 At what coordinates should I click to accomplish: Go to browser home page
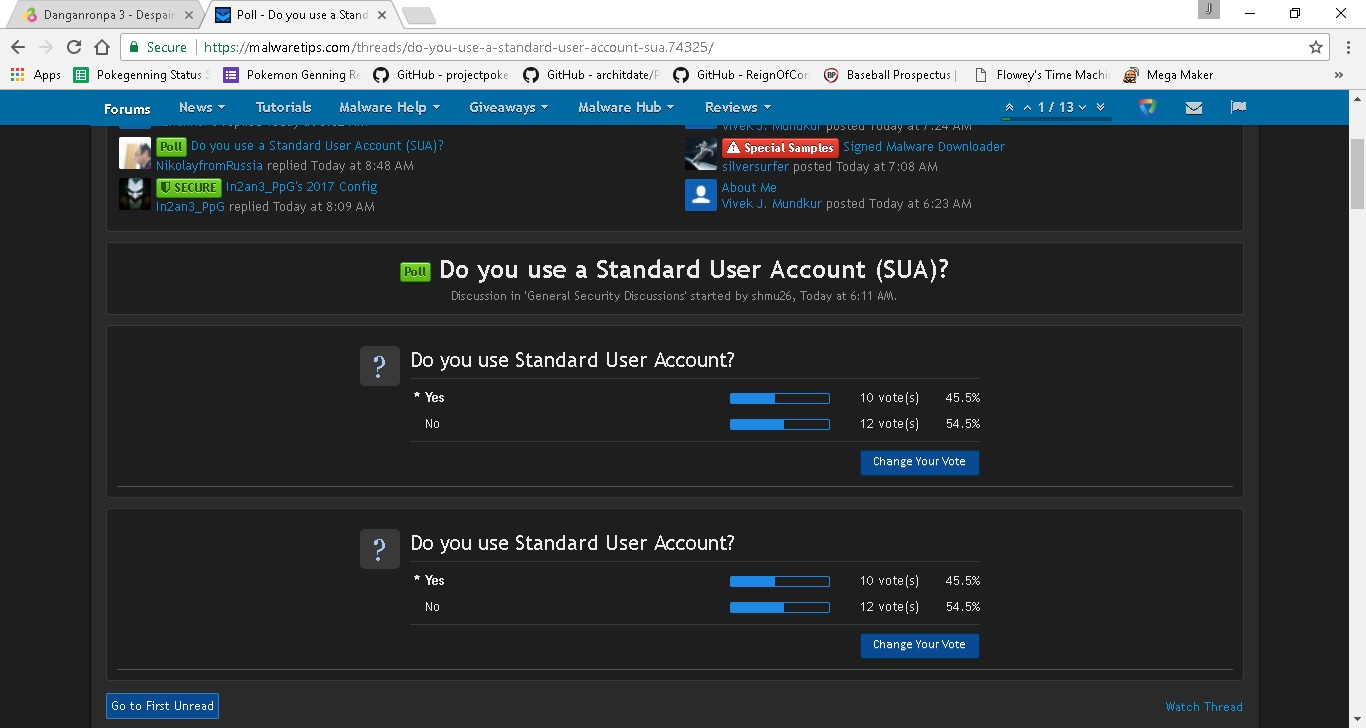tap(101, 47)
